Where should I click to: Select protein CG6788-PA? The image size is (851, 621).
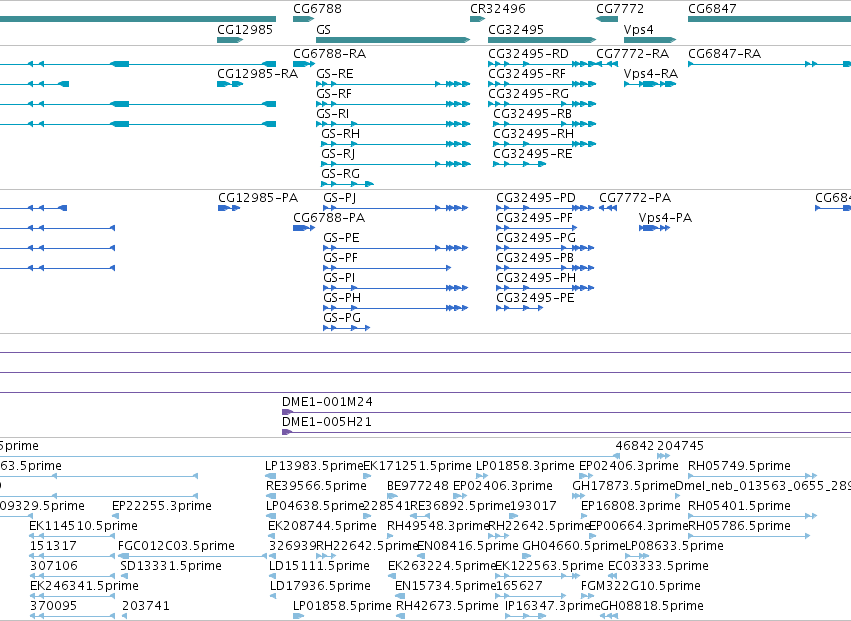(329, 218)
